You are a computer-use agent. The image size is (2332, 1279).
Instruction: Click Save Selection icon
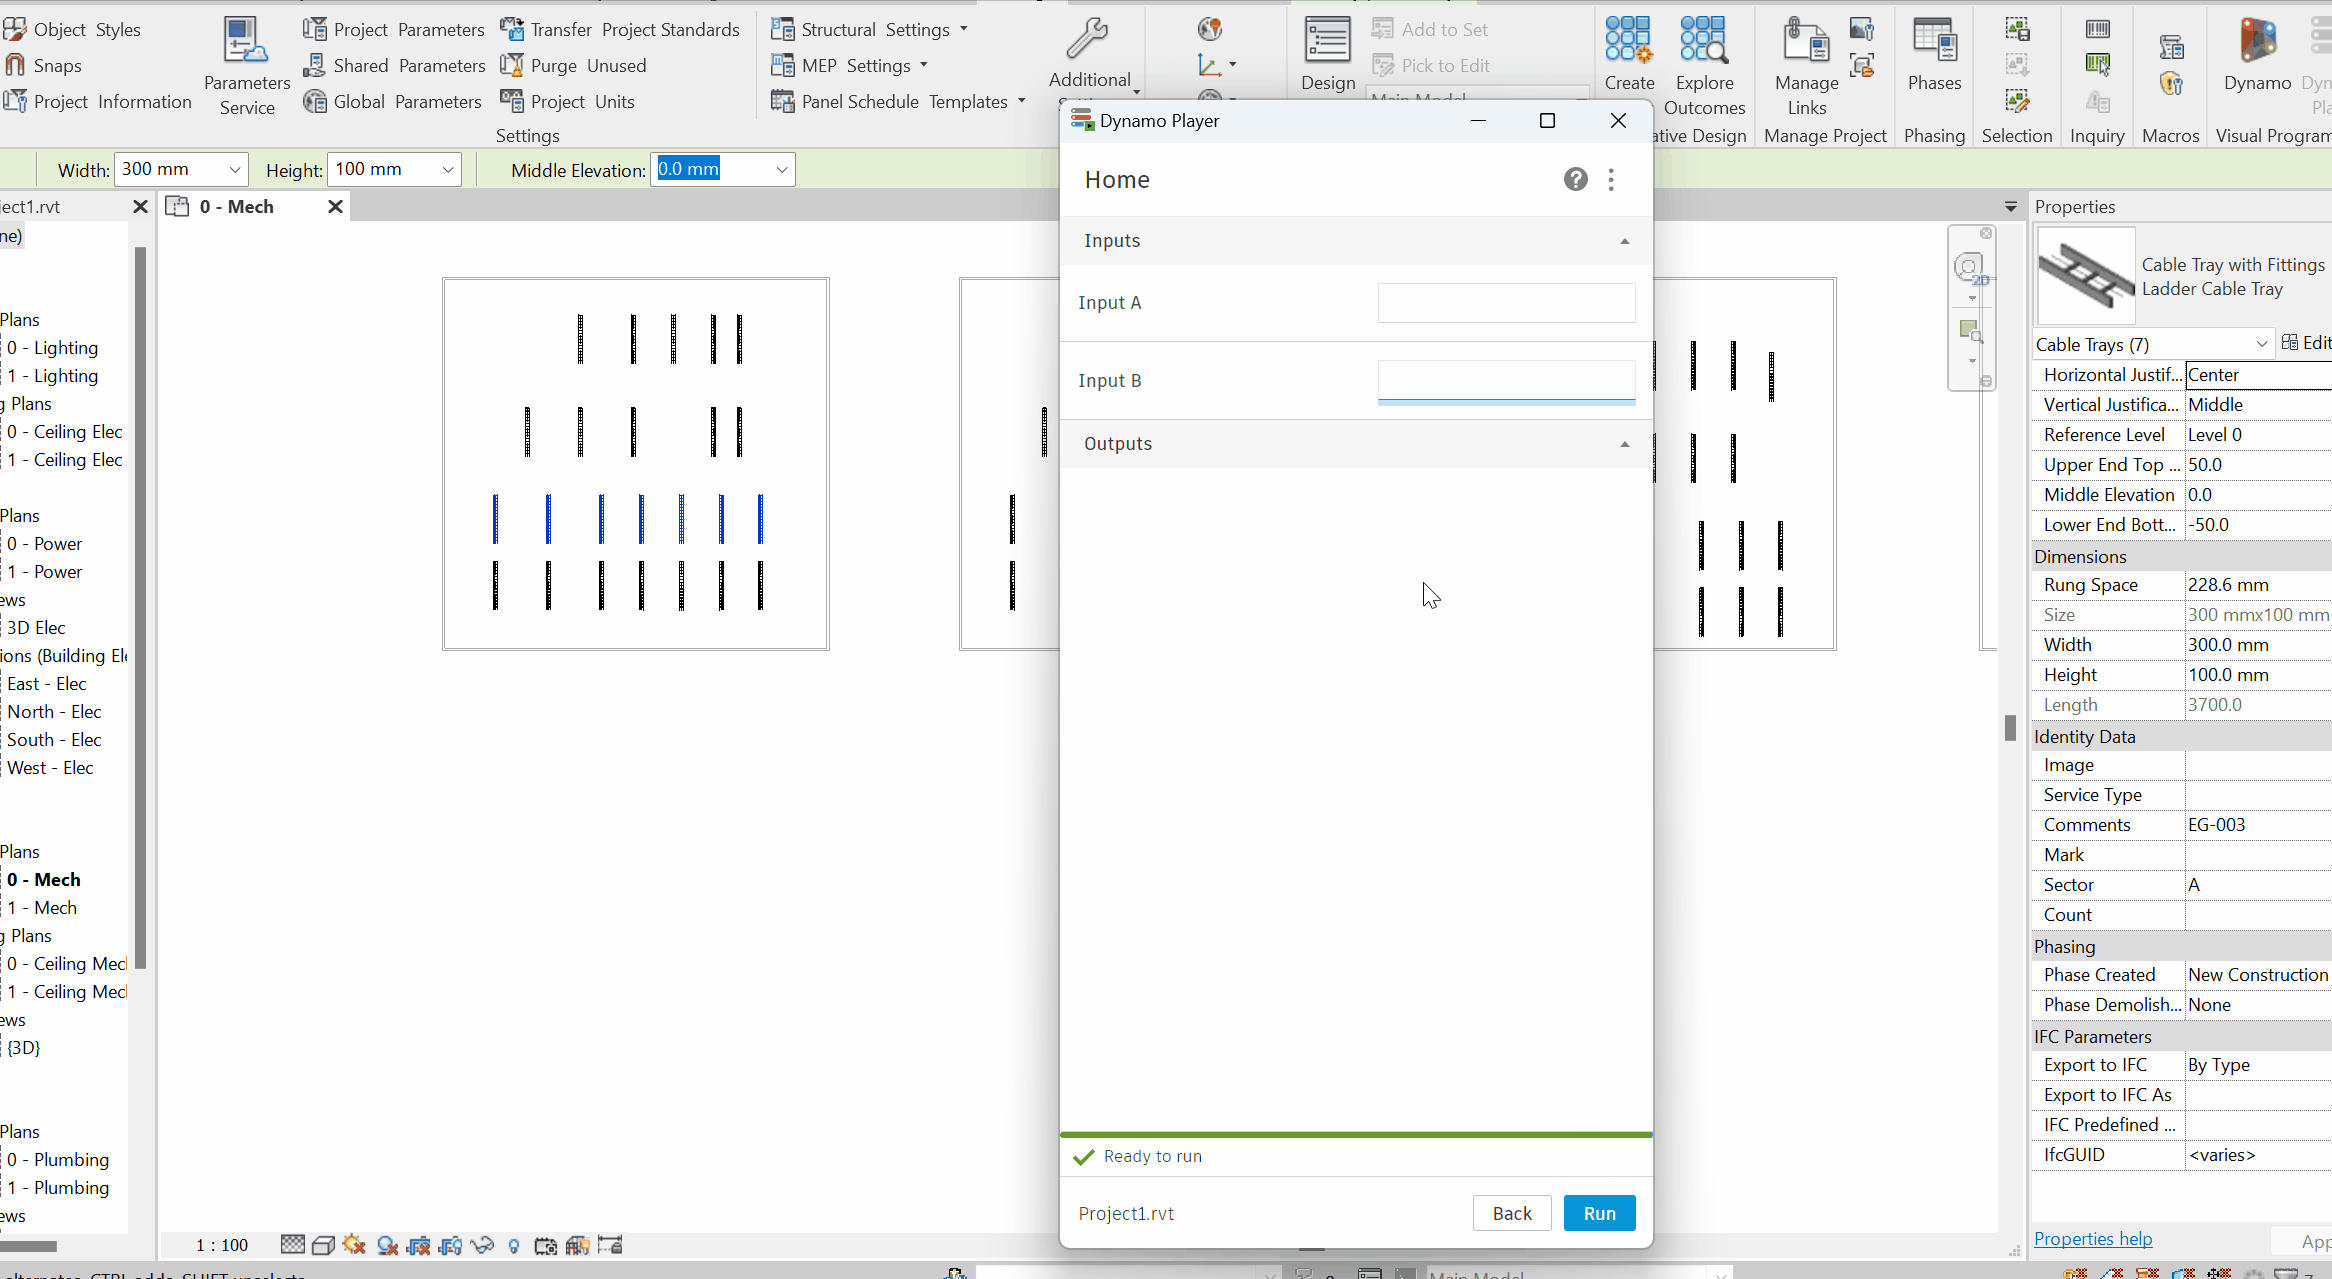pyautogui.click(x=2017, y=29)
